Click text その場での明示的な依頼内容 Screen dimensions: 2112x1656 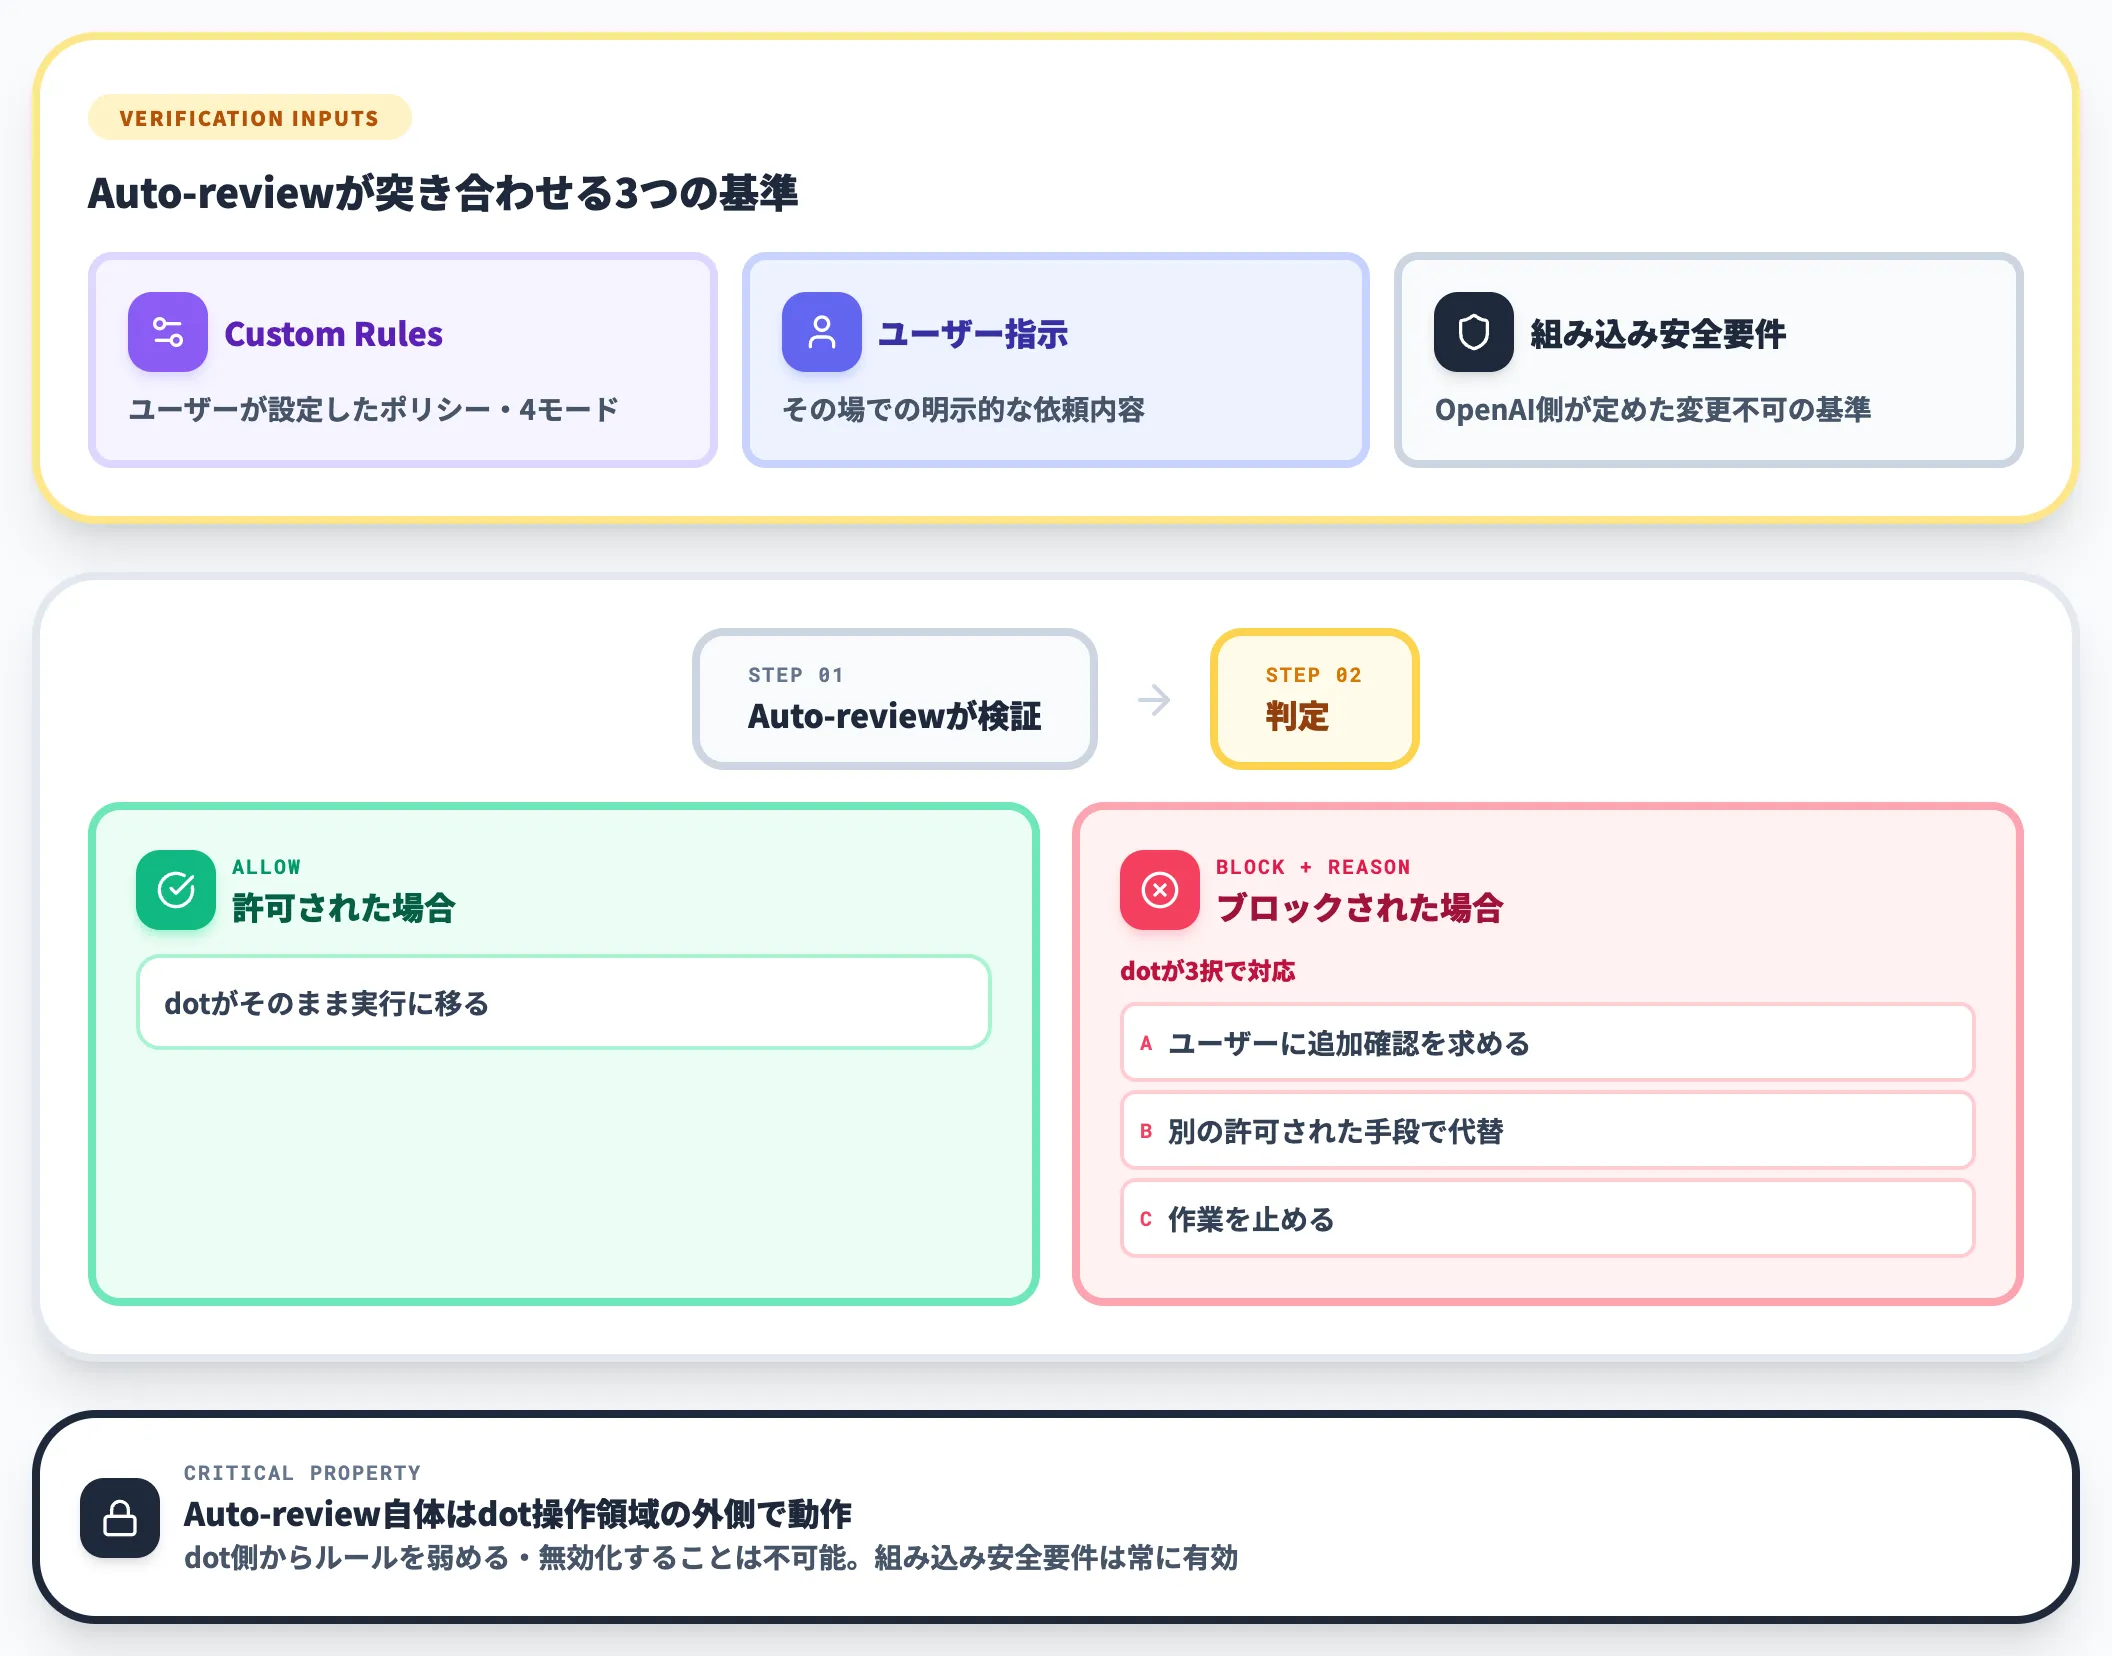(964, 410)
